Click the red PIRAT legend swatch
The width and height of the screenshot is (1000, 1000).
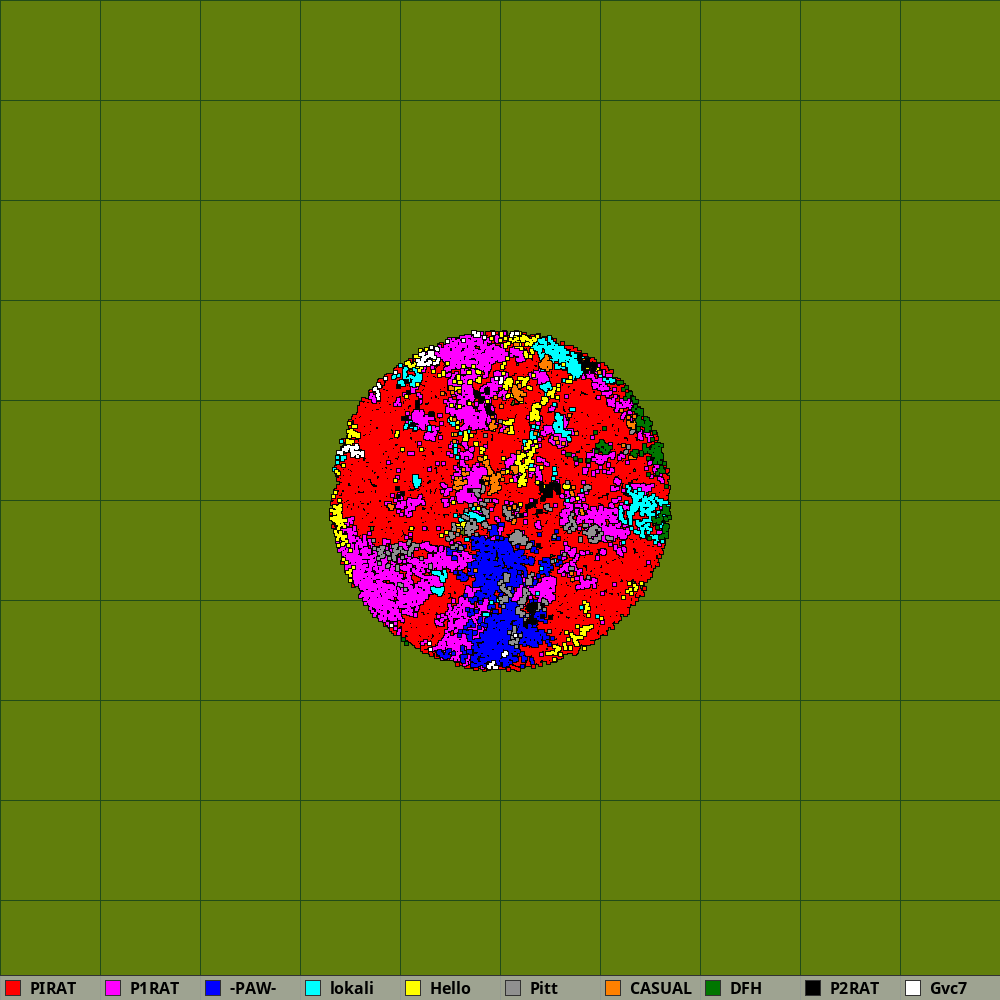[x=13, y=988]
